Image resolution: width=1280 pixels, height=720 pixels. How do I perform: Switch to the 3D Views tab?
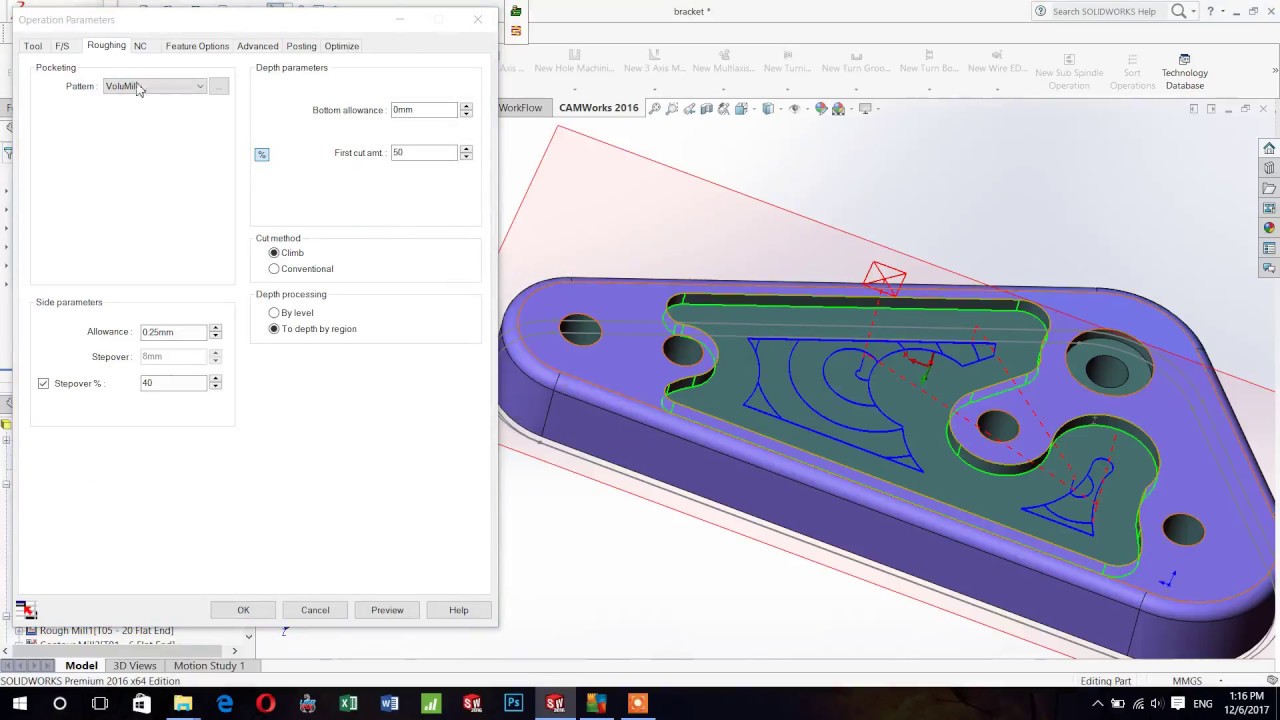point(135,666)
